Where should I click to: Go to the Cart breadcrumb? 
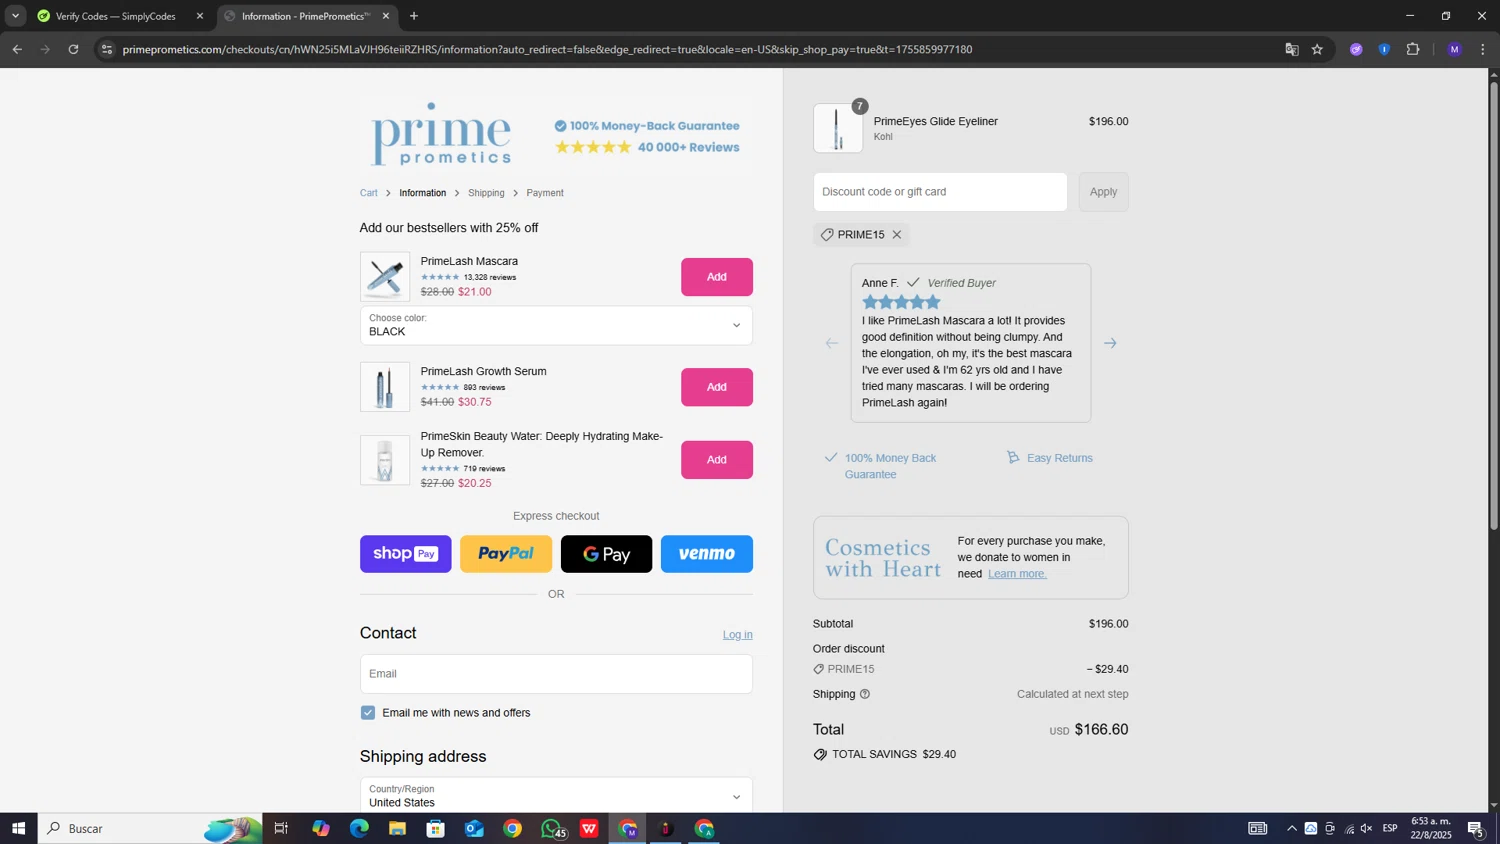[x=369, y=193]
